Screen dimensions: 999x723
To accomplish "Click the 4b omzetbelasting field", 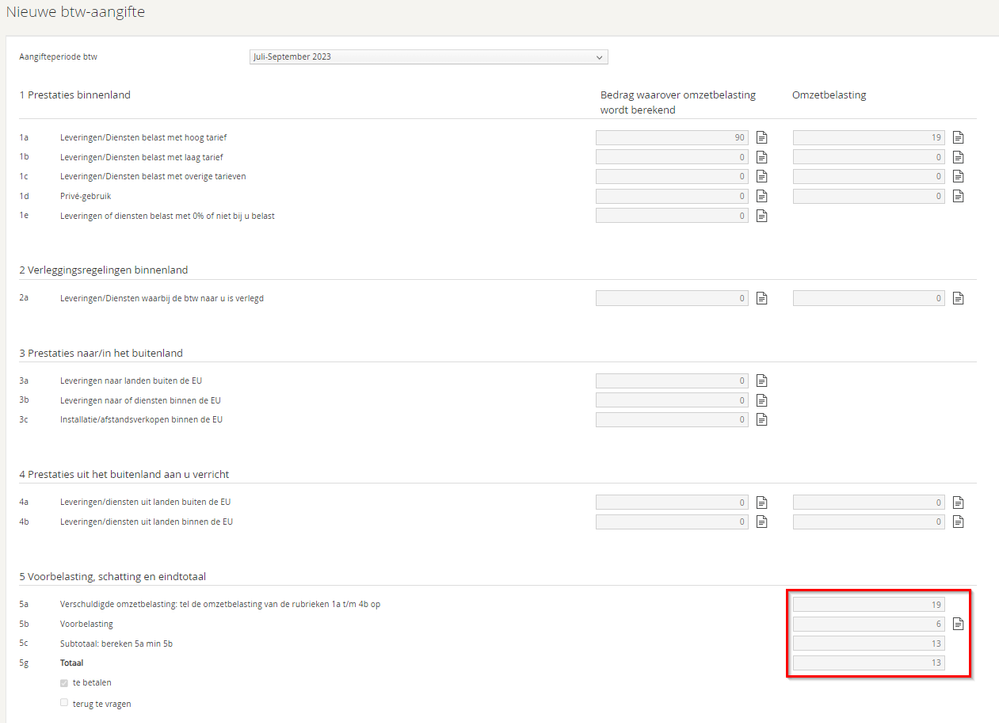I will [x=869, y=522].
